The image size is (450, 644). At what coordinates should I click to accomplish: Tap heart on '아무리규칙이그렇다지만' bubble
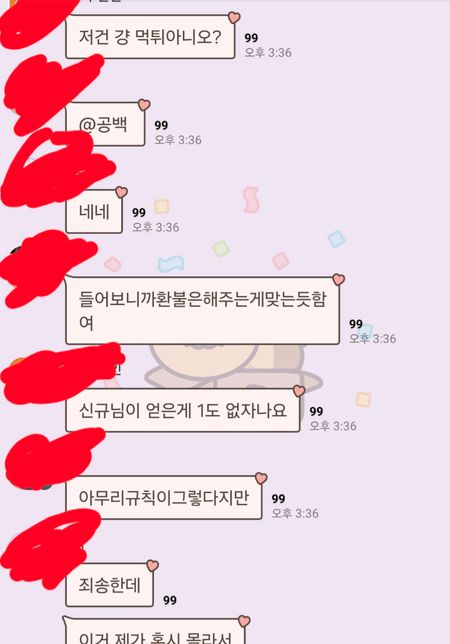pos(261,478)
